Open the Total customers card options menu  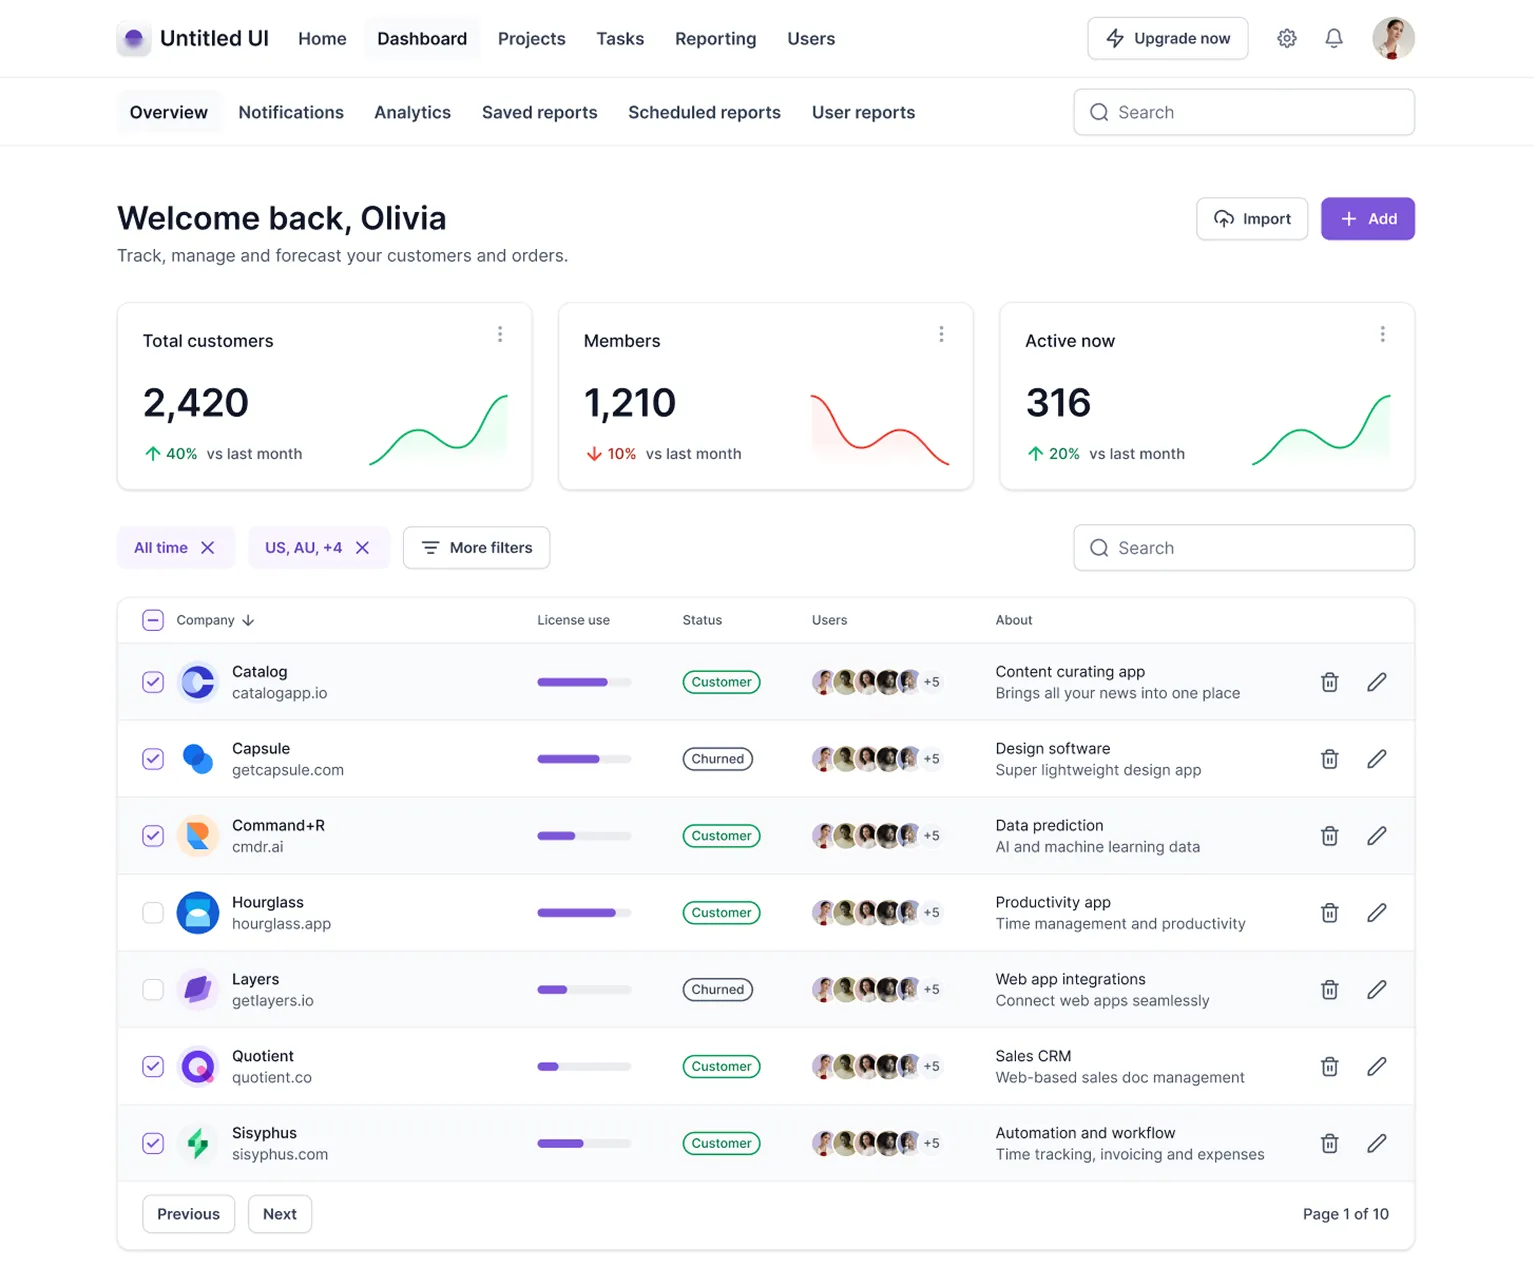pos(500,334)
